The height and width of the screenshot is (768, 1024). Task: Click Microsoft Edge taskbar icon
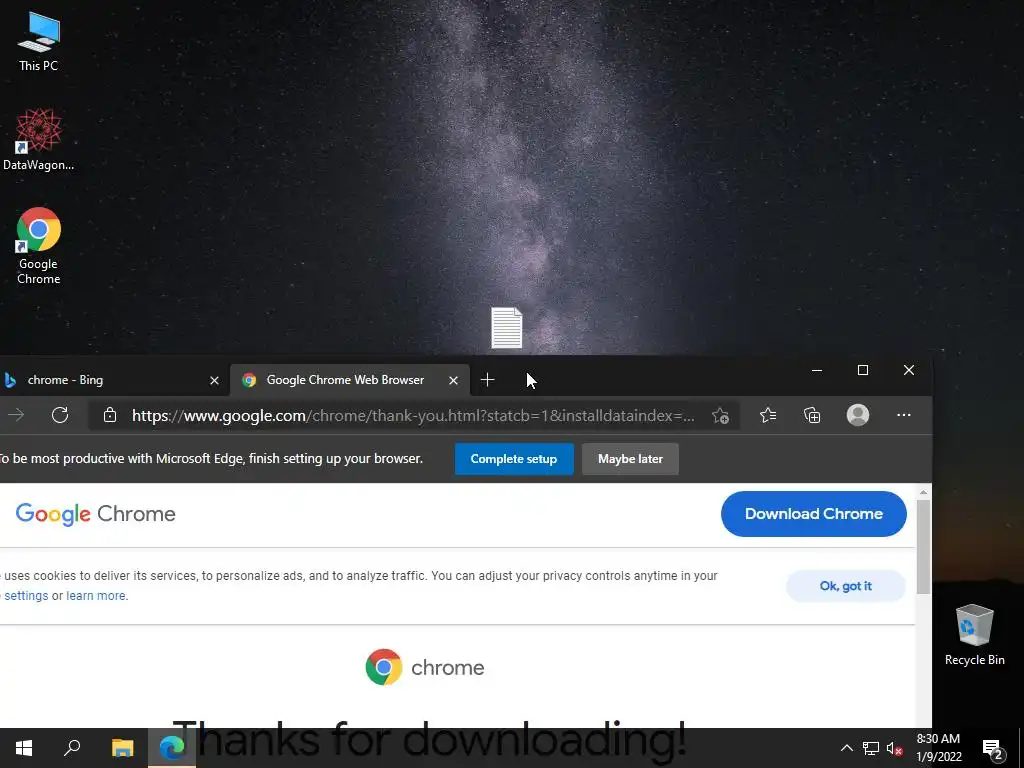click(x=172, y=748)
